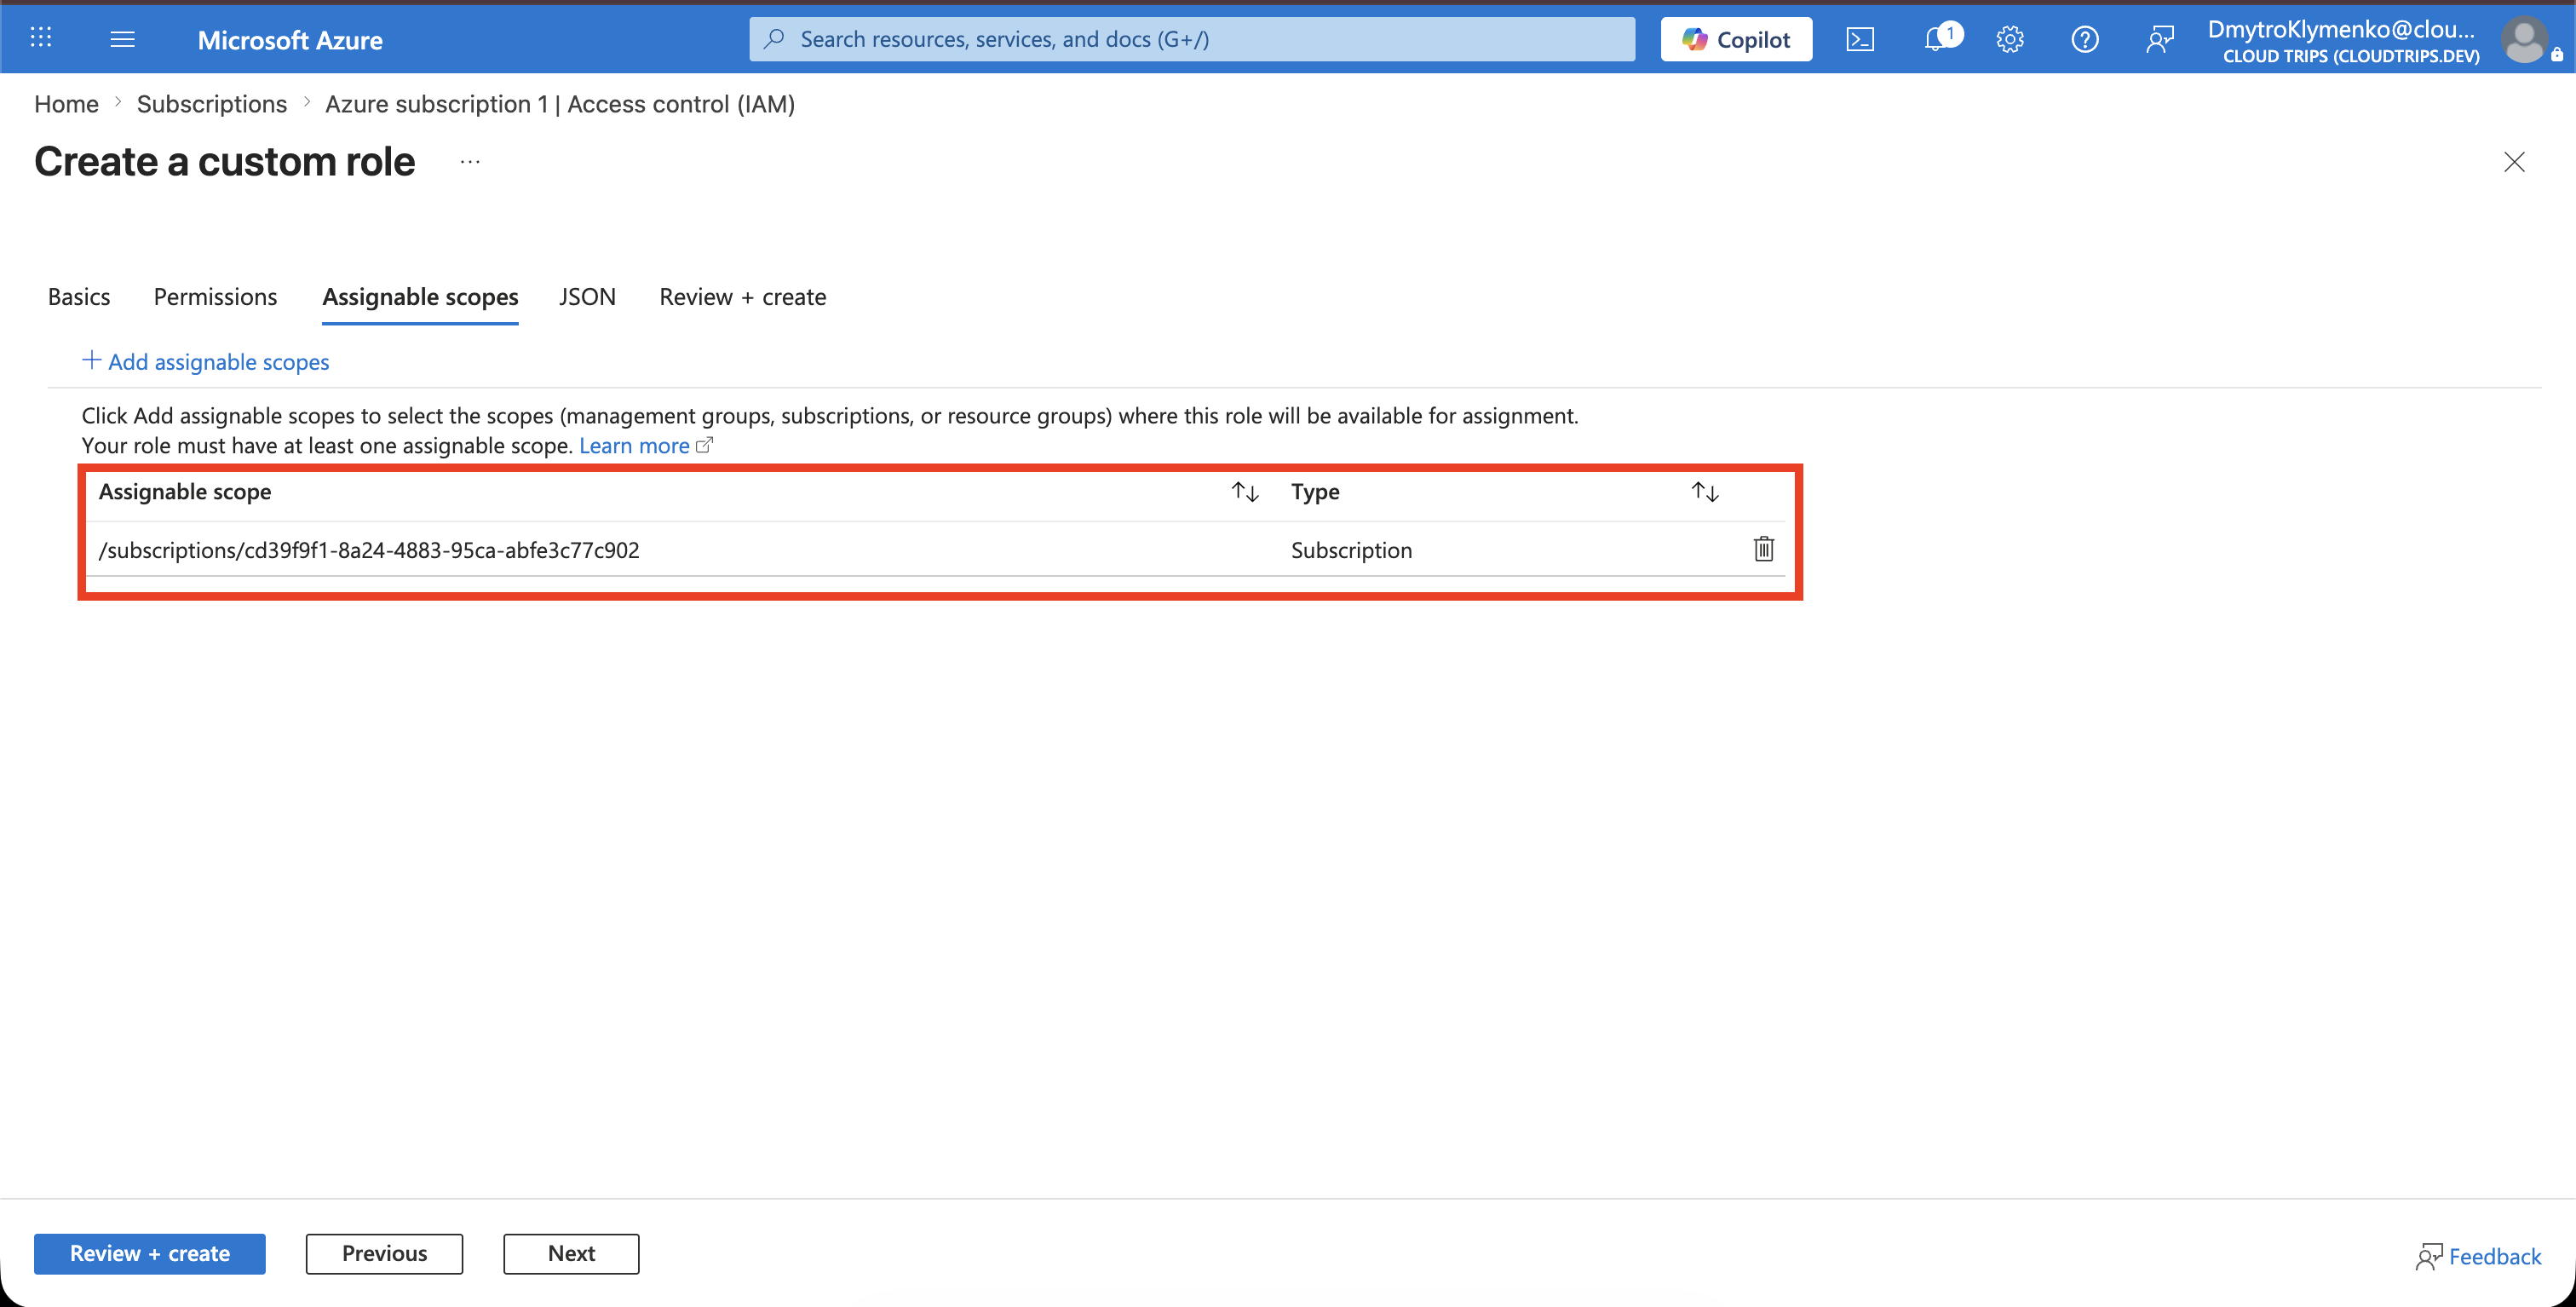
Task: Open the portal hamburger menu
Action: [x=122, y=39]
